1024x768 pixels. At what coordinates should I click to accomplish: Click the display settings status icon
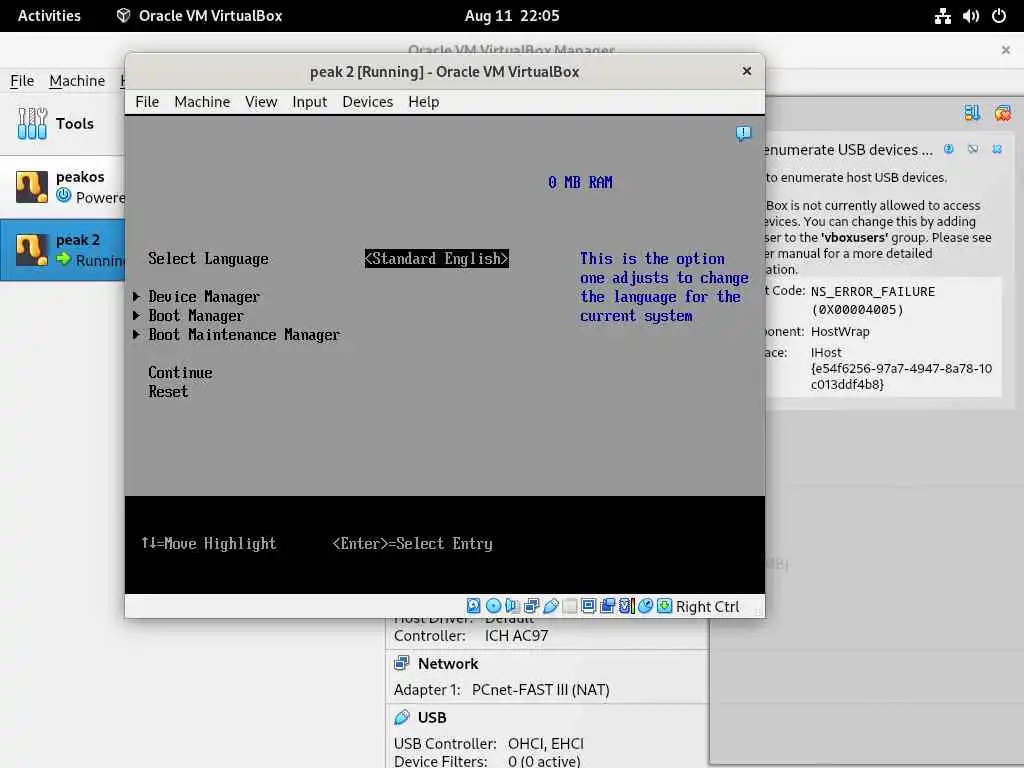[x=588, y=606]
